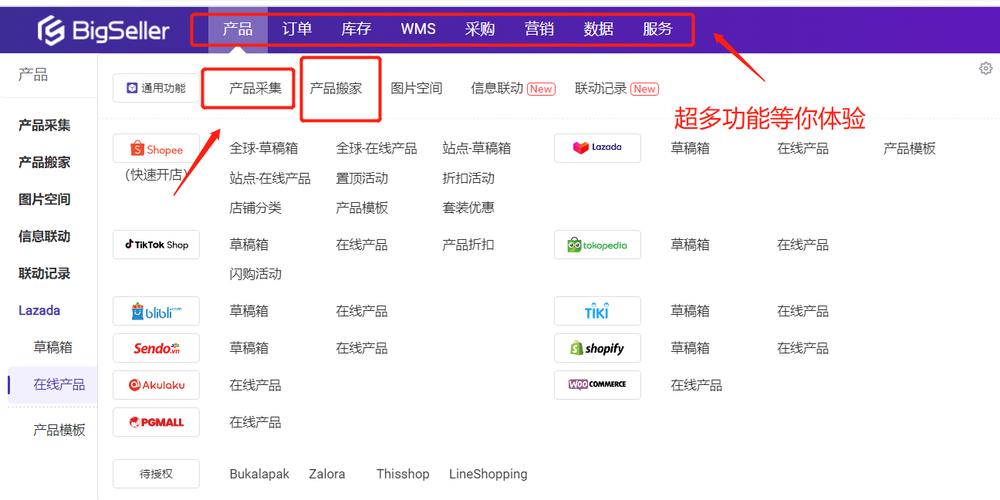1000x500 pixels.
Task: Open Shopee 全球-草稿箱 link
Action: (263, 148)
